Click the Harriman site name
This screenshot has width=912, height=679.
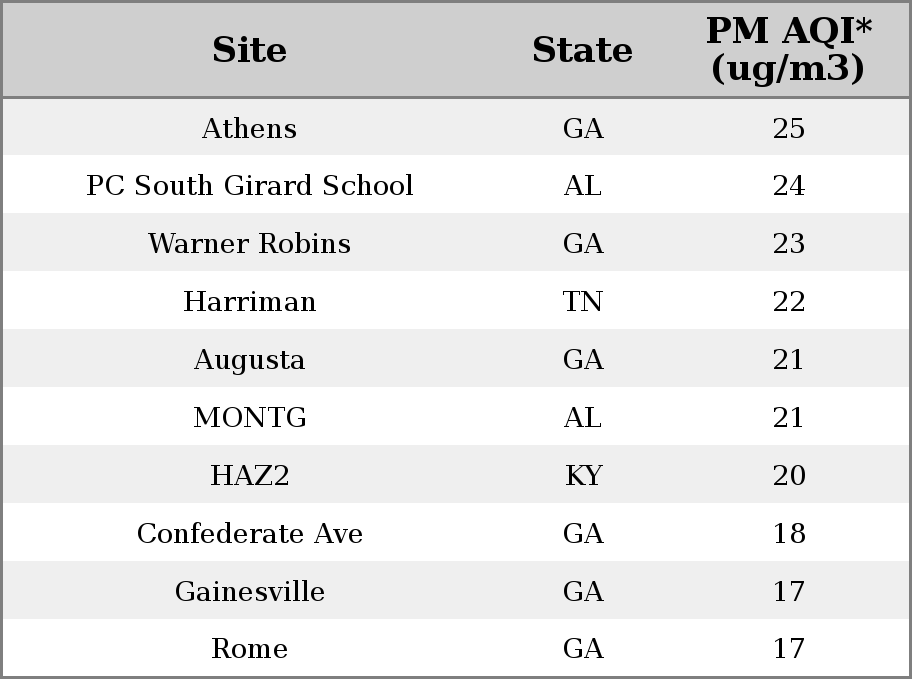(250, 301)
